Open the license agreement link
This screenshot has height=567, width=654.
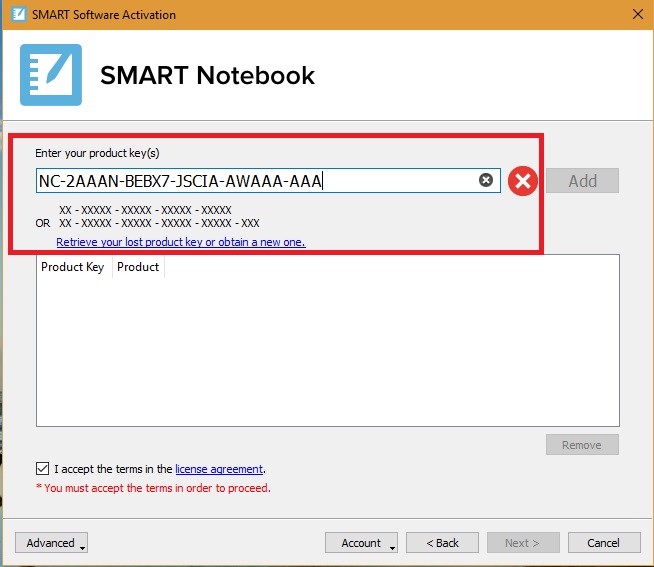click(x=219, y=469)
